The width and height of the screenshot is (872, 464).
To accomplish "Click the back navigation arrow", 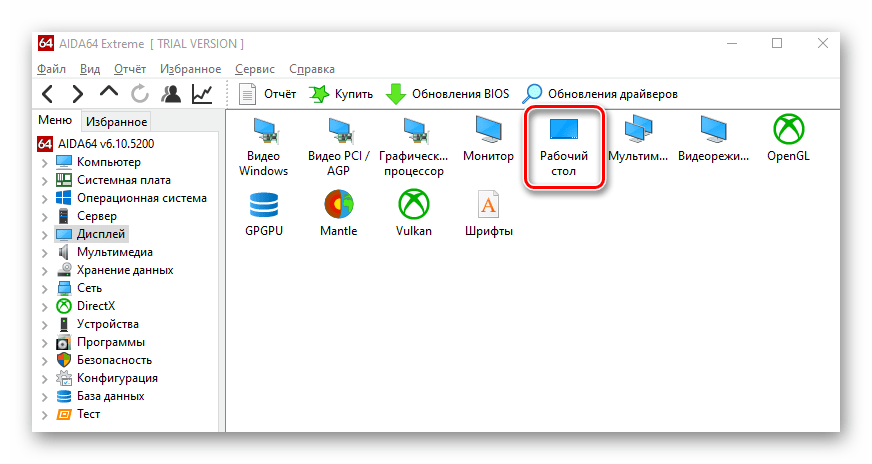I will pyautogui.click(x=48, y=94).
